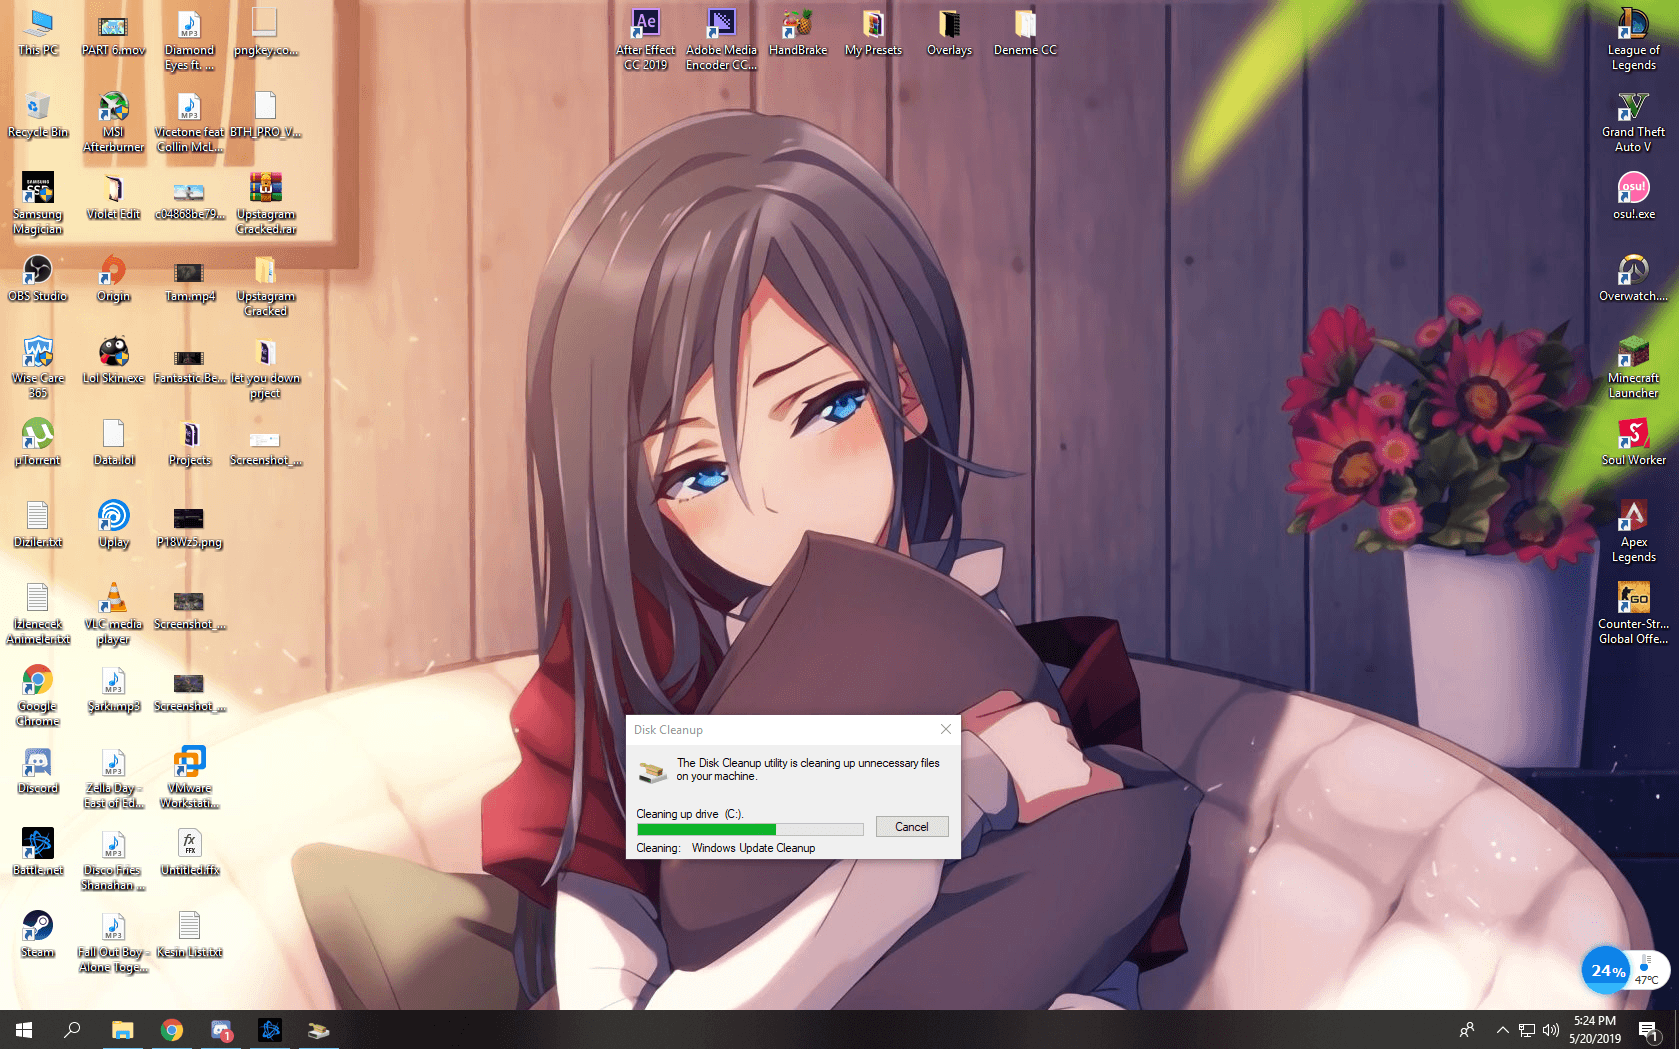The image size is (1679, 1049).
Task: Click the MSI Afterburner shortcut
Action: point(113,122)
